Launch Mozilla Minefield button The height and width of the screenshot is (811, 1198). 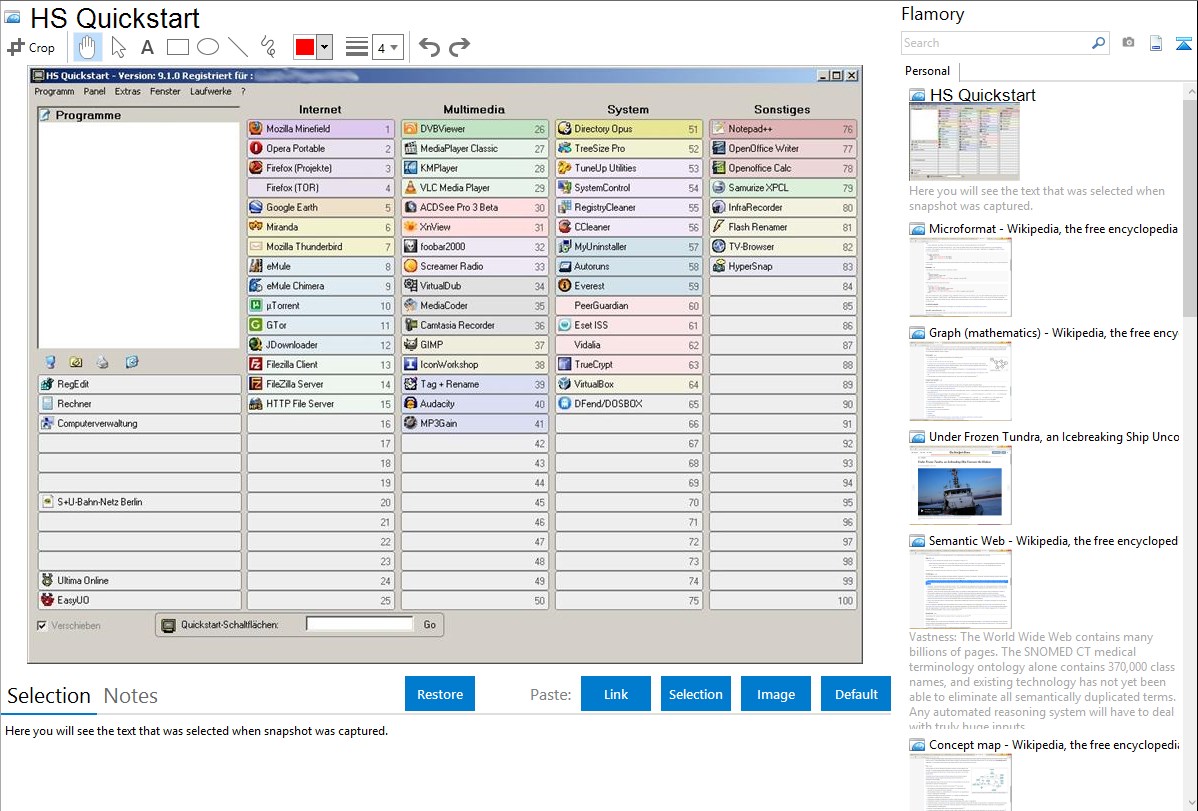pyautogui.click(x=321, y=128)
